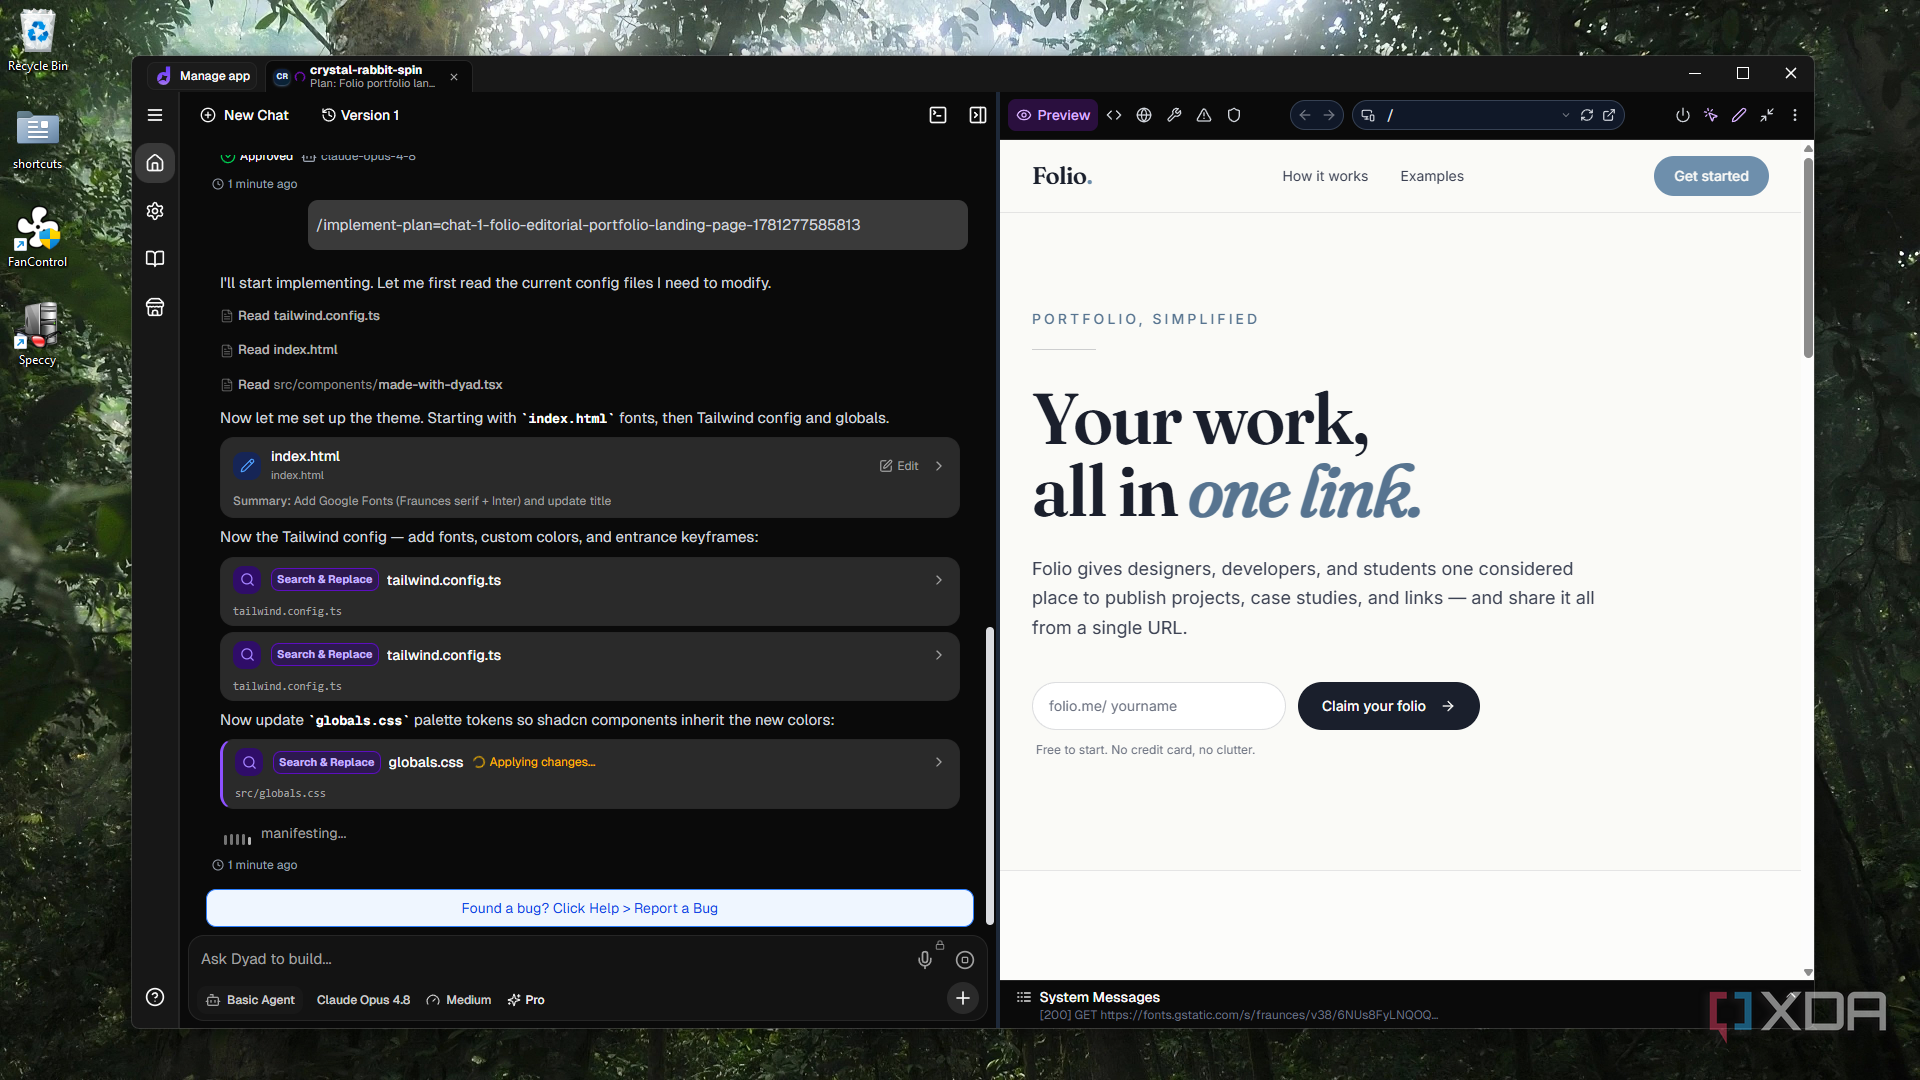Open the Hub store icon in sidebar
1920x1080 pixels.
click(x=155, y=307)
